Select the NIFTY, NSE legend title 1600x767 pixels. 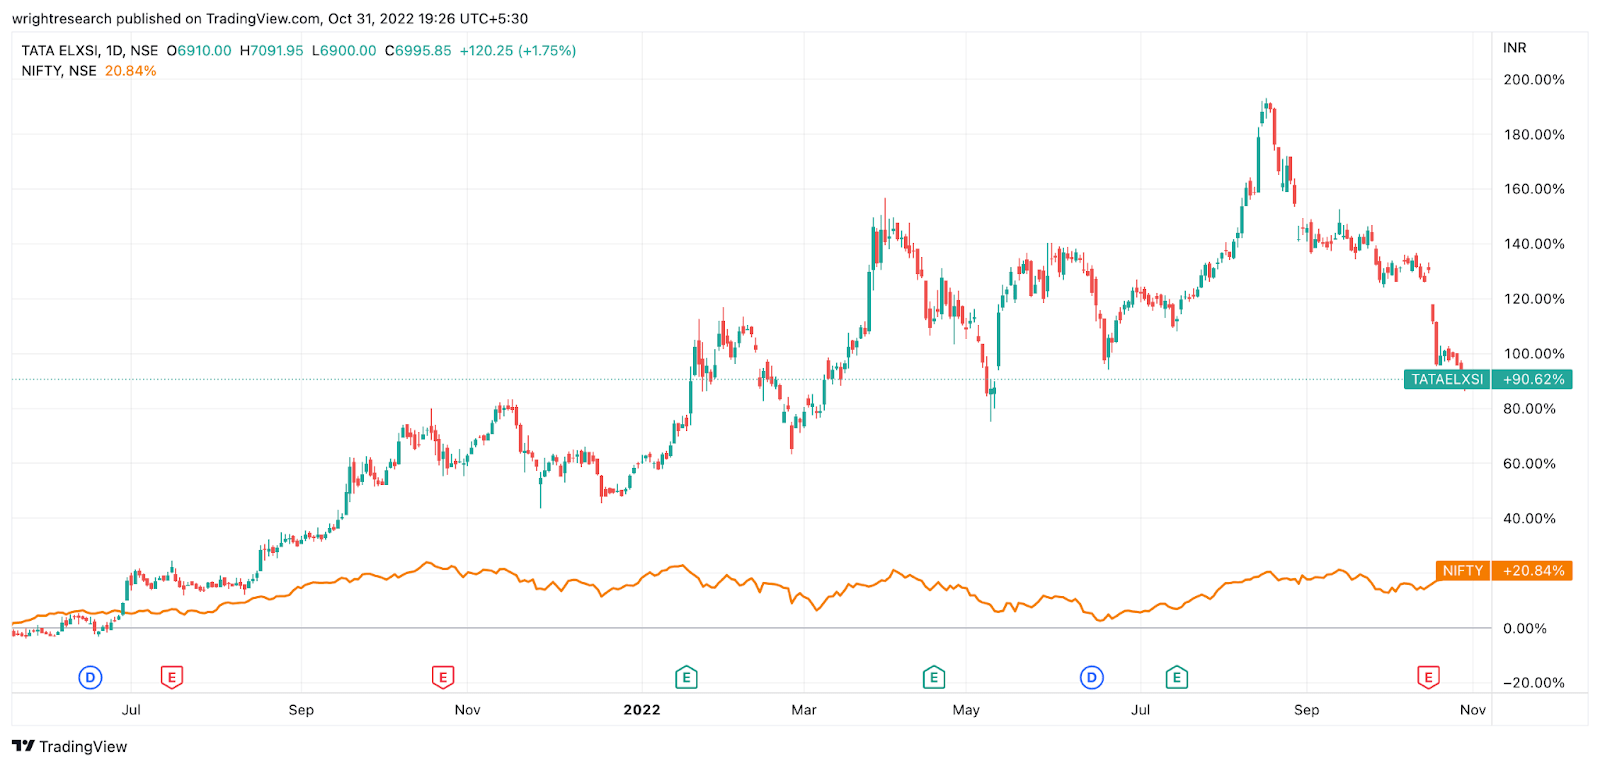click(x=59, y=71)
